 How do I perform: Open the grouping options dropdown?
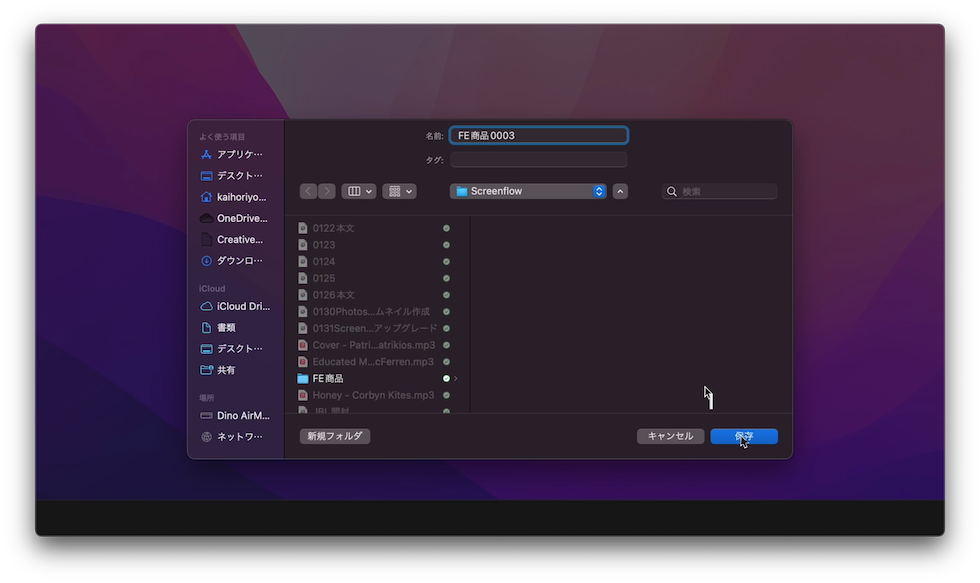399,191
